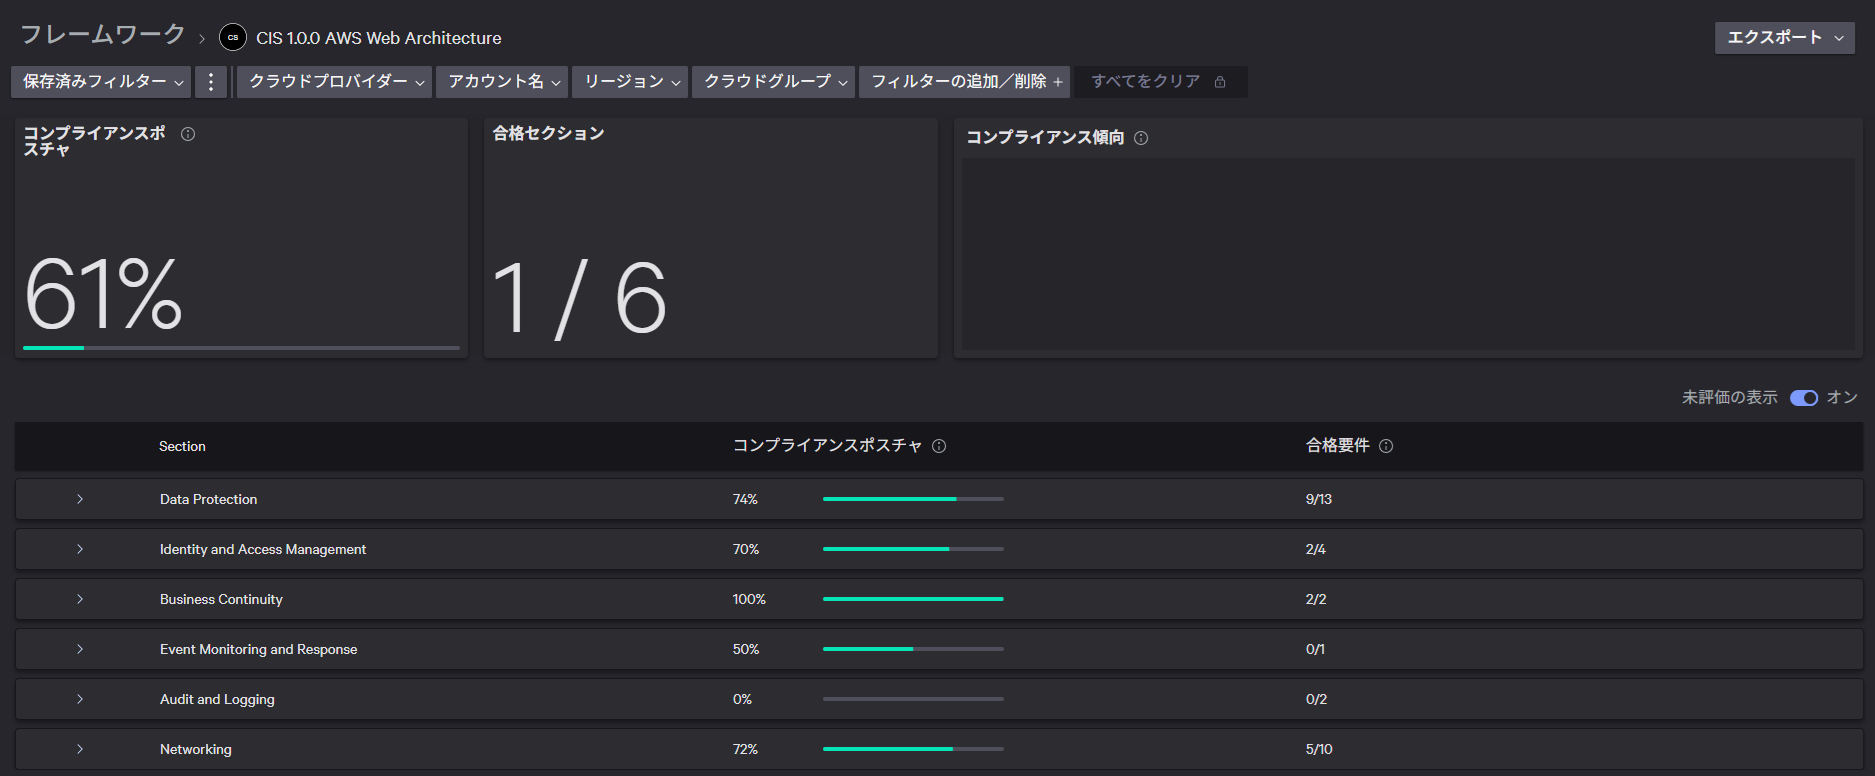Toggle the 未評価の表示 switch off
The height and width of the screenshot is (776, 1875).
(1803, 398)
